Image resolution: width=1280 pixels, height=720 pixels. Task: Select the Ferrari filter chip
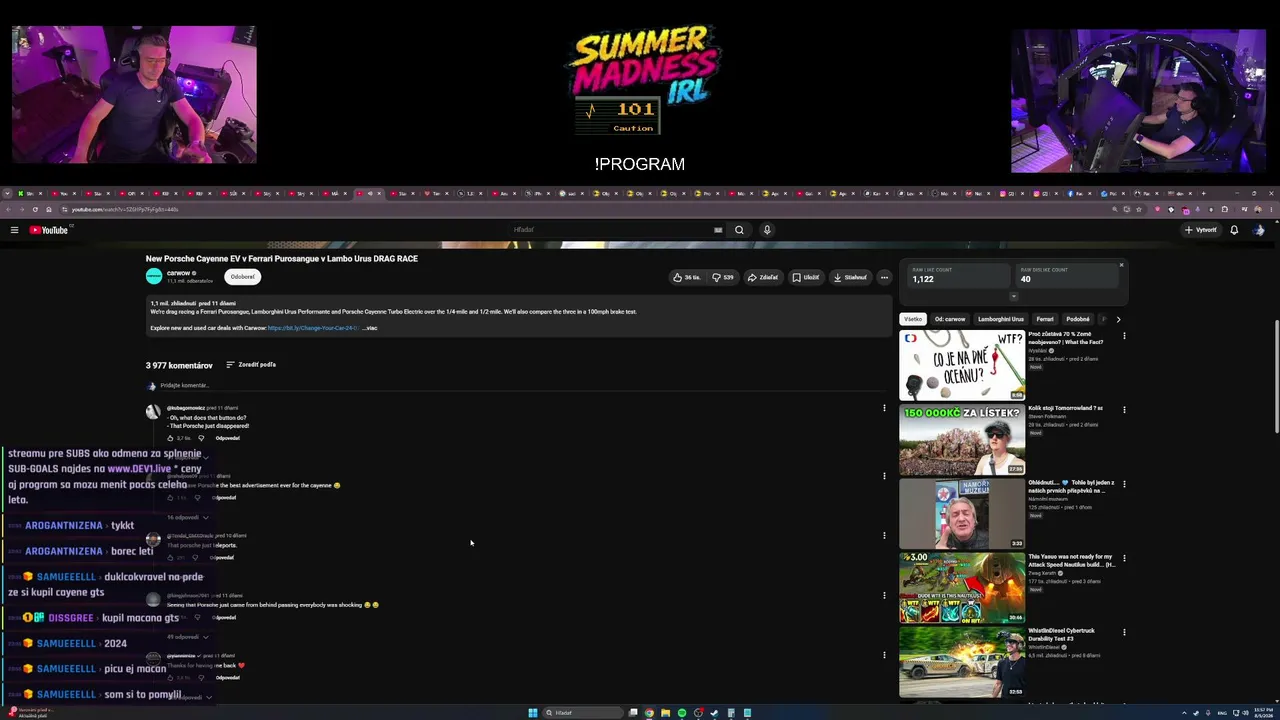click(x=1045, y=319)
